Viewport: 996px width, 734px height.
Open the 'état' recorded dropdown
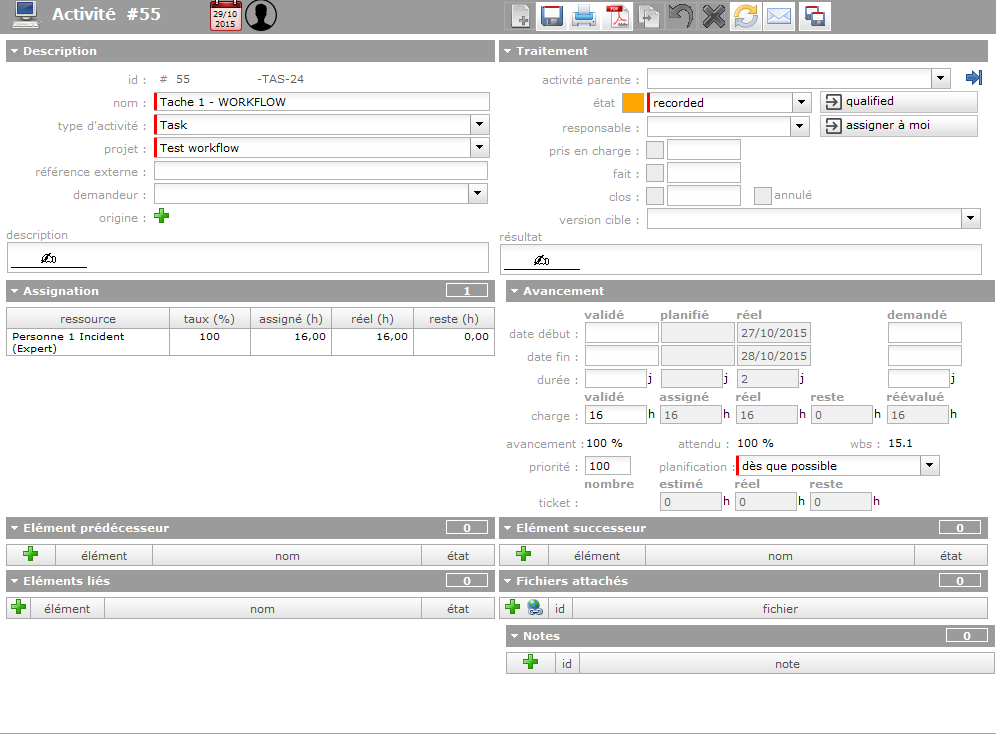(x=801, y=102)
